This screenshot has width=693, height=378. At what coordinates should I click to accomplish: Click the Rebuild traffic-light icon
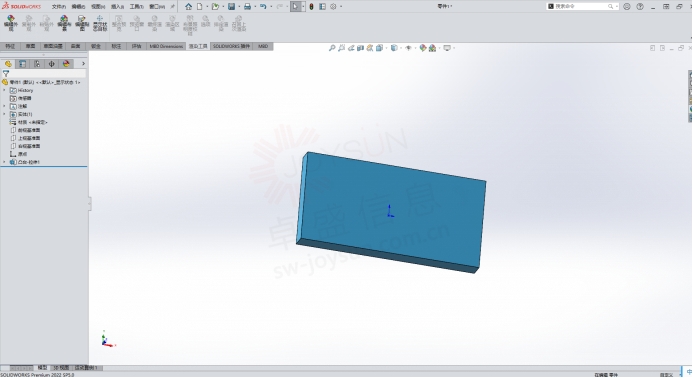click(312, 7)
